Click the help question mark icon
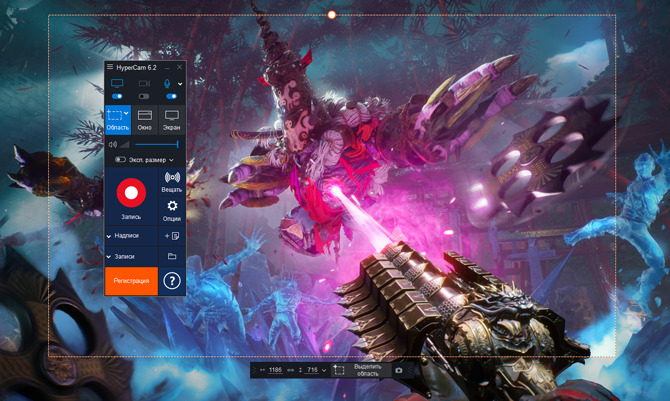The height and width of the screenshot is (401, 670). pyautogui.click(x=171, y=281)
